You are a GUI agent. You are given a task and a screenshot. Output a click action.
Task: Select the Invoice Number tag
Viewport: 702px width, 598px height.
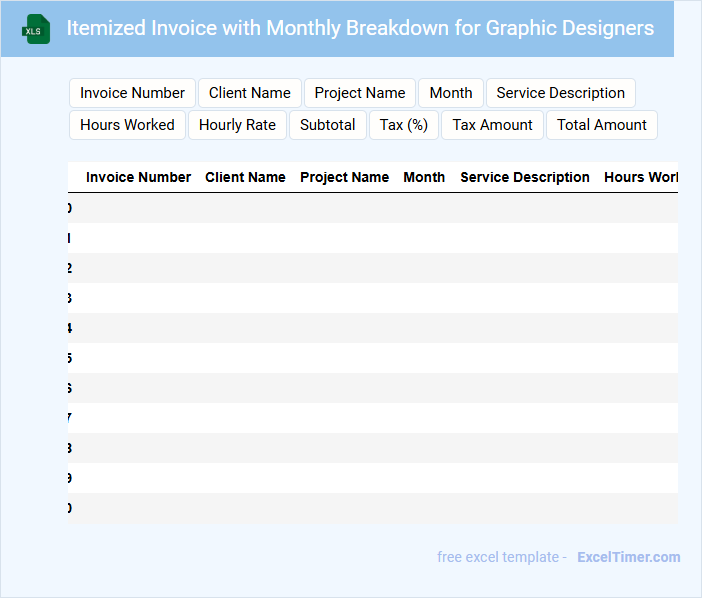coord(132,93)
